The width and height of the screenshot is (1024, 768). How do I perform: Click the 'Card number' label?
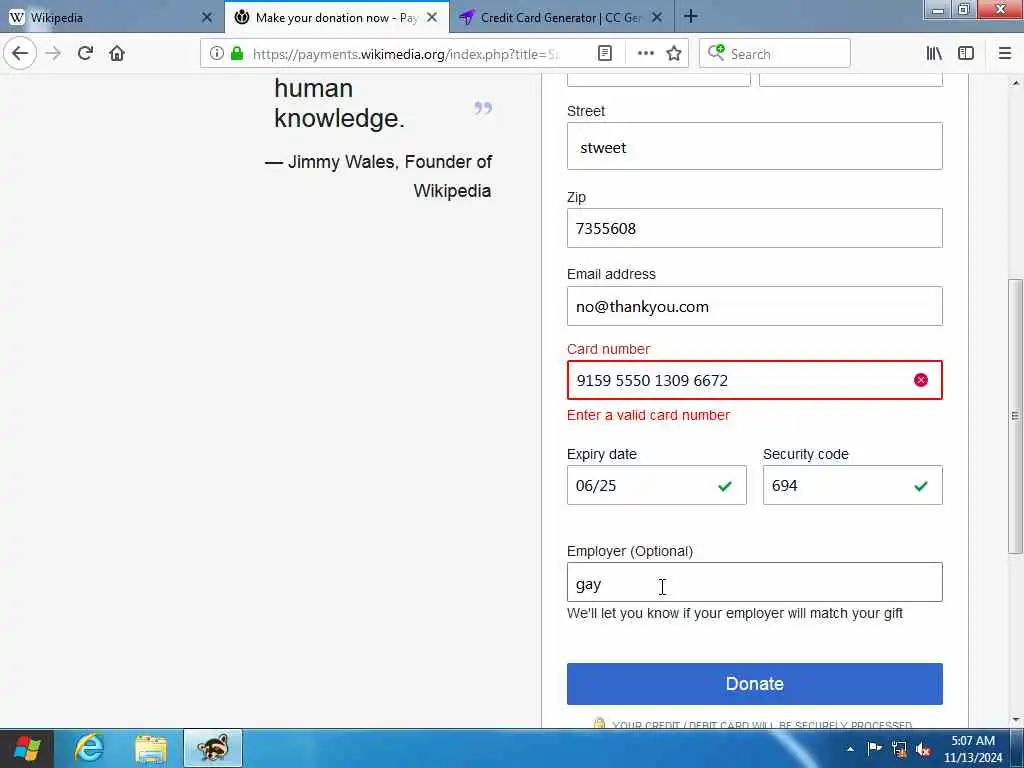pos(608,349)
